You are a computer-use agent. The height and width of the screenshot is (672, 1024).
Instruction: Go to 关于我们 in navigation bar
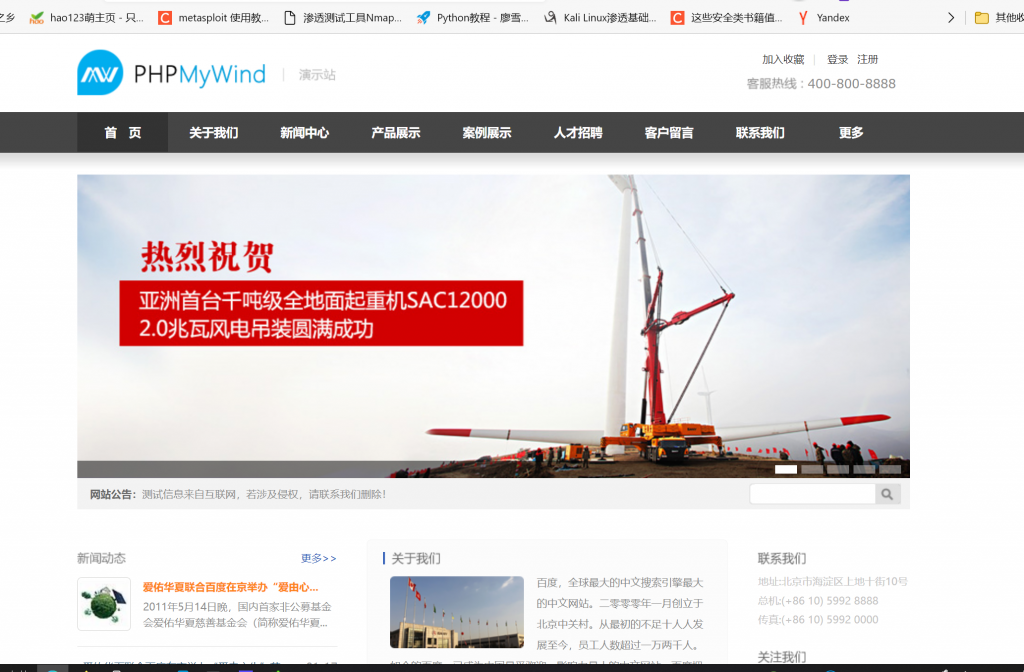point(213,133)
